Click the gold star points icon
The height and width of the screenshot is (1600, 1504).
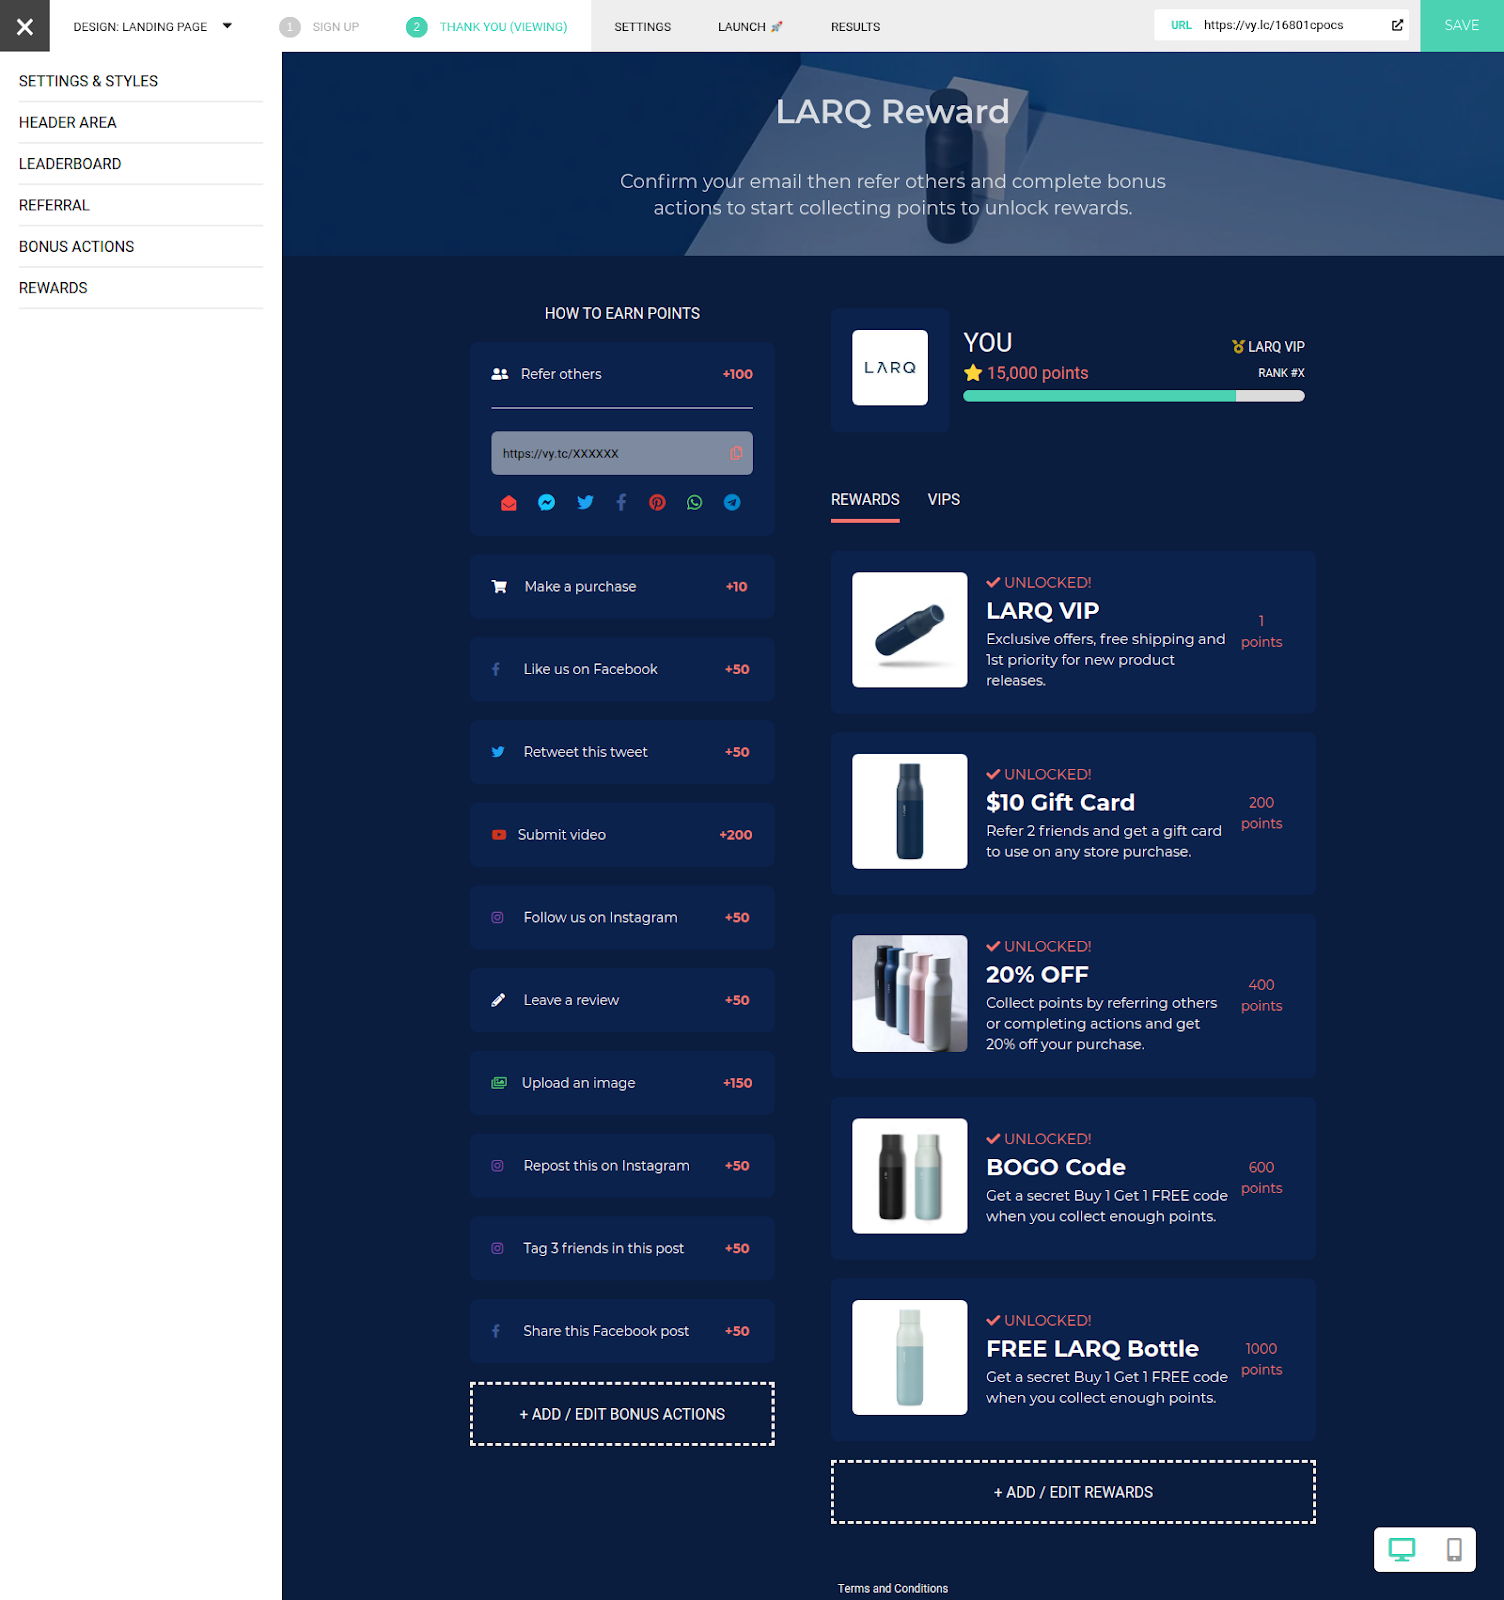(973, 373)
